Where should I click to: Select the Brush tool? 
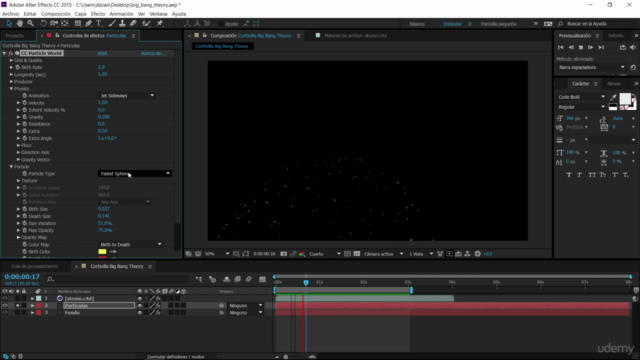[x=112, y=24]
